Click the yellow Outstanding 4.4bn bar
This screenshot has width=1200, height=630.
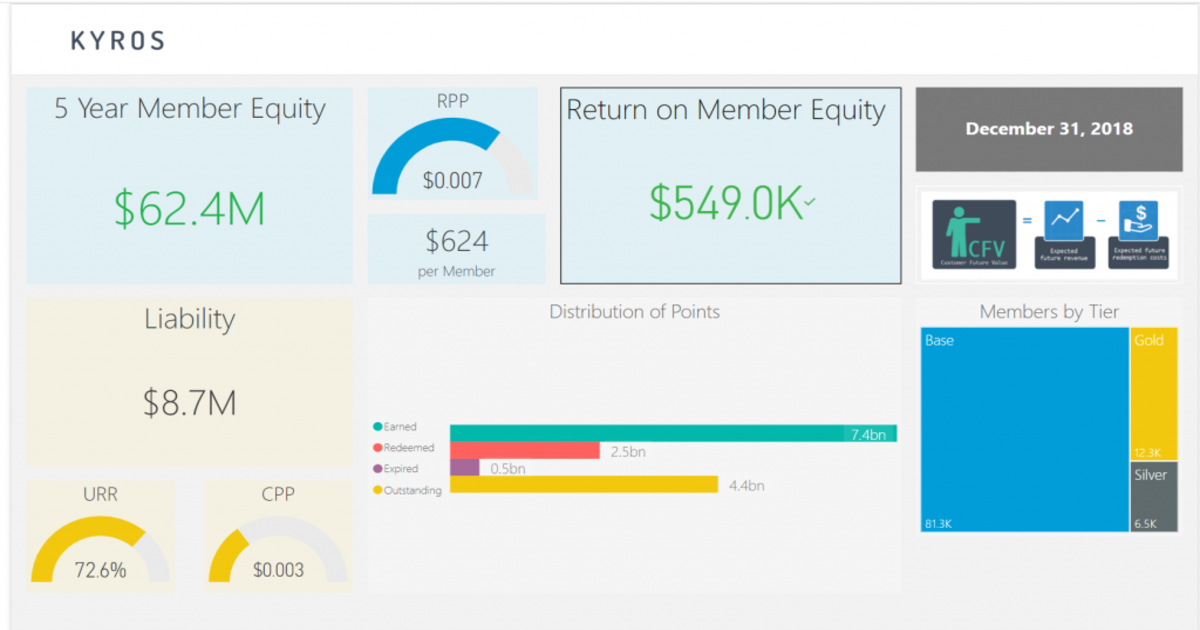(x=584, y=485)
